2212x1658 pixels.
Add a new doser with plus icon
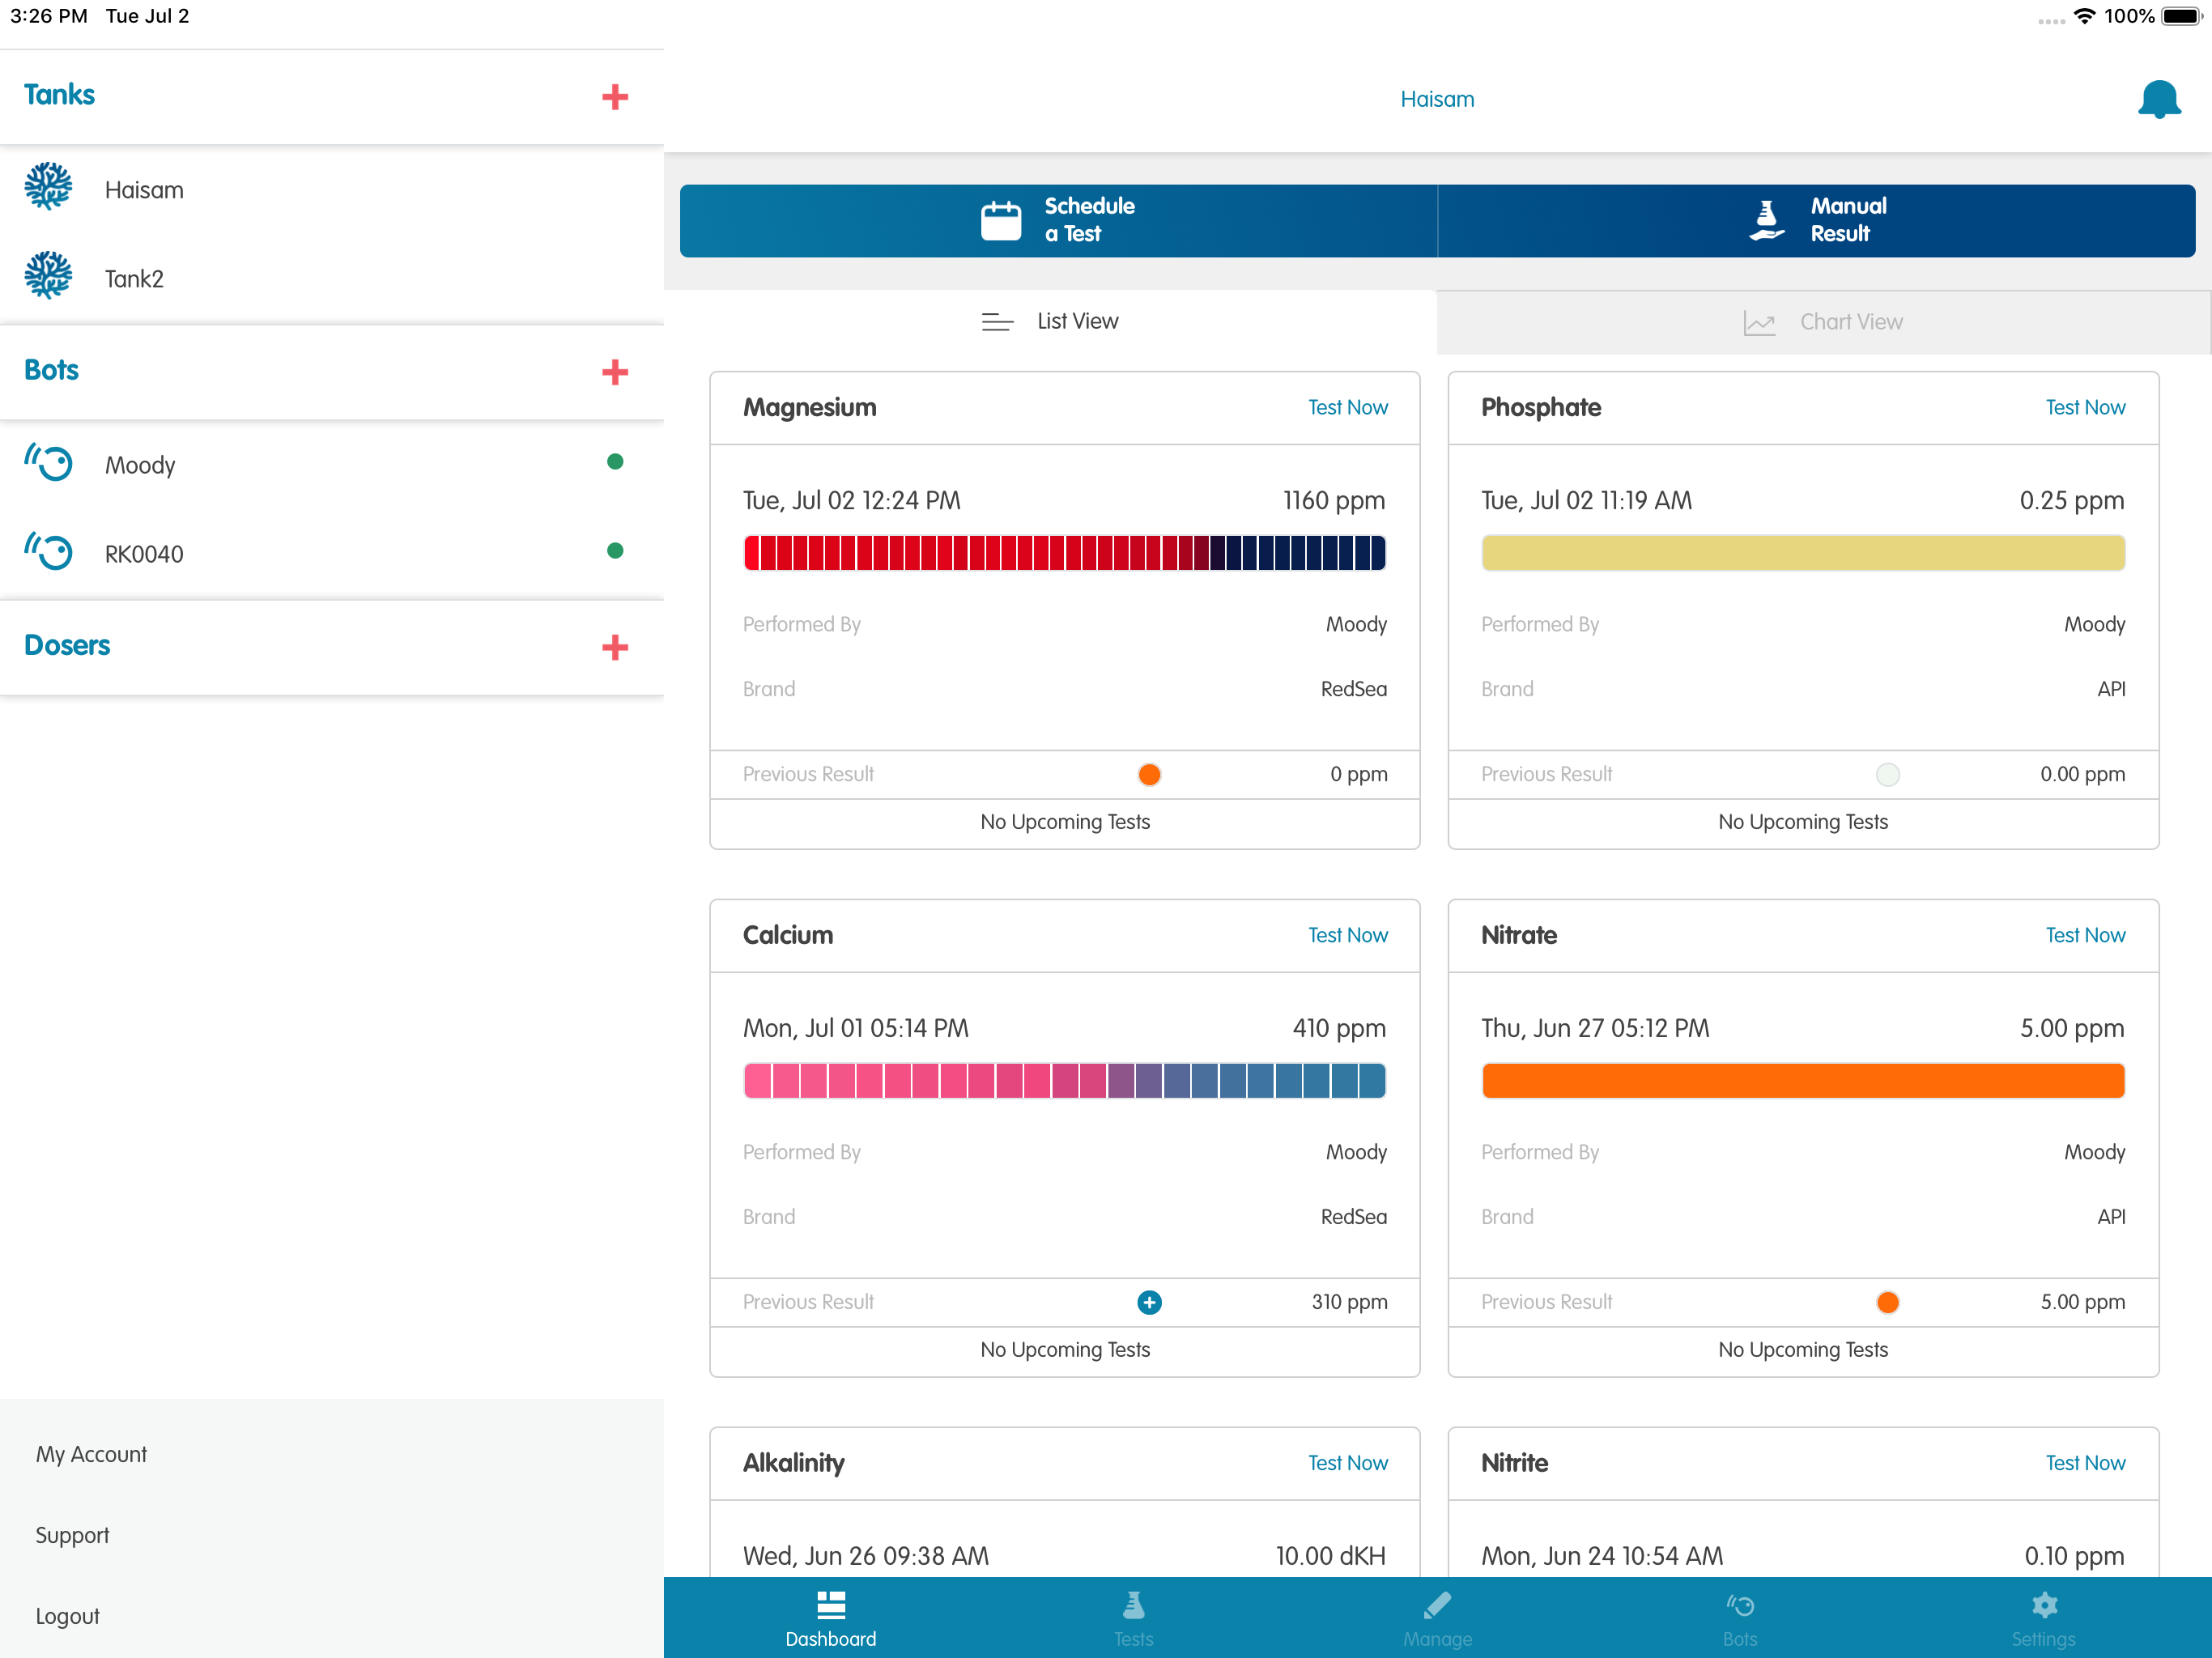click(615, 647)
